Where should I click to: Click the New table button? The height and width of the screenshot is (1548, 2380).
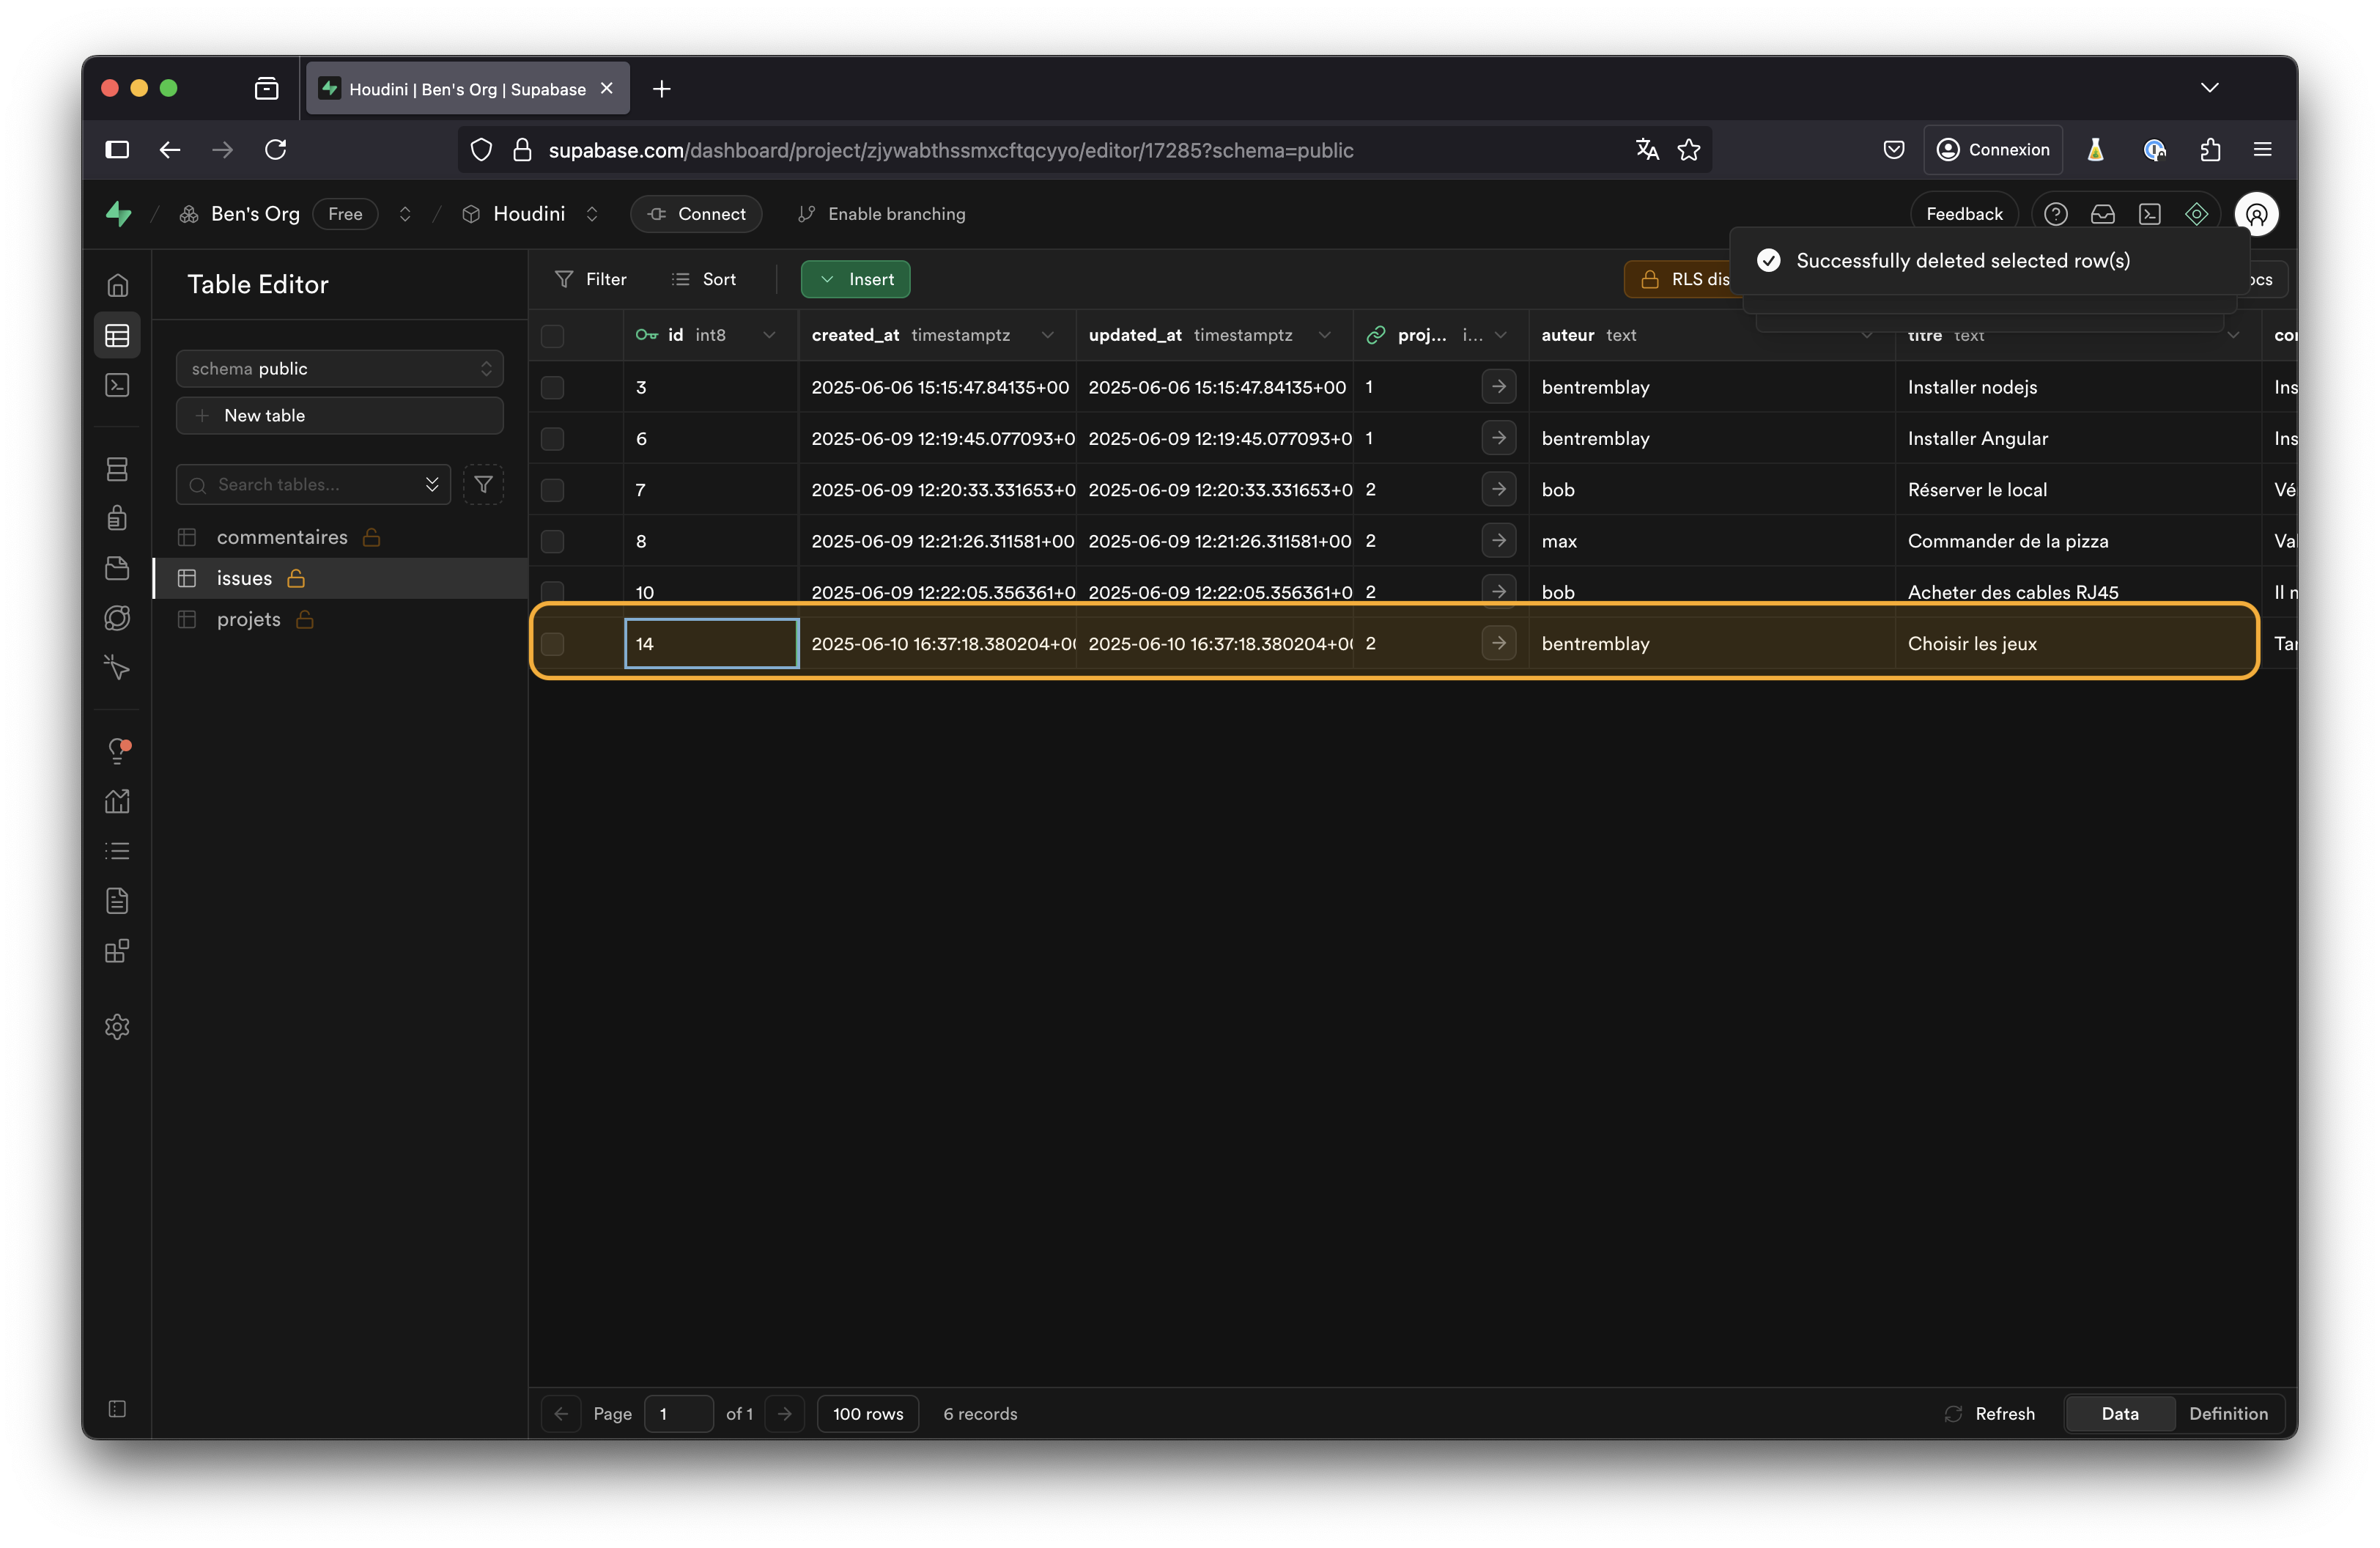click(x=339, y=415)
